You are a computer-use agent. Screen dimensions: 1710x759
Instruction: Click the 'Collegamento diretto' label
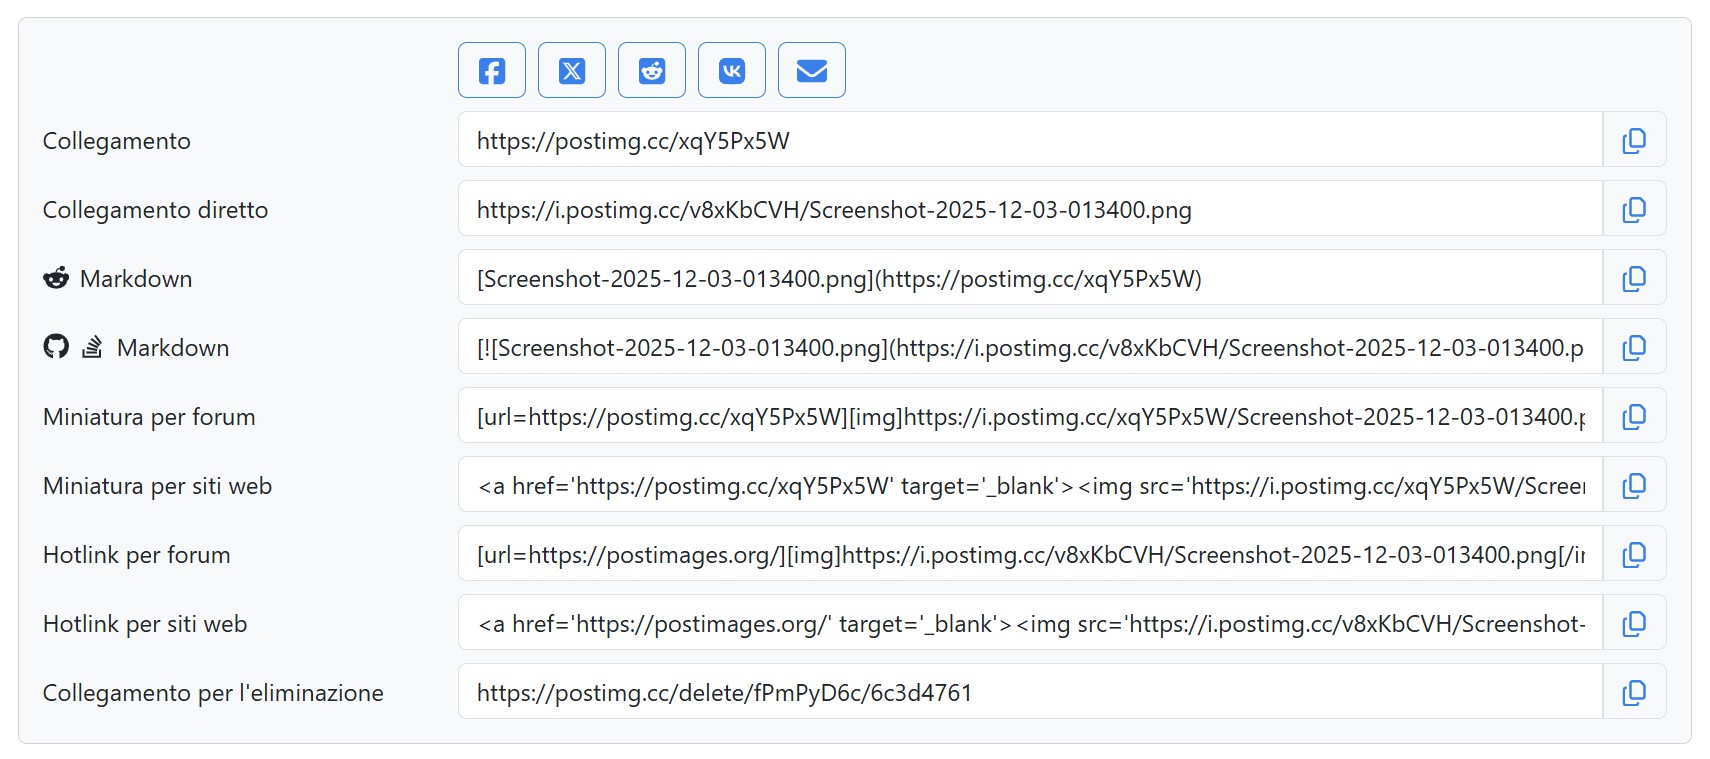[155, 210]
